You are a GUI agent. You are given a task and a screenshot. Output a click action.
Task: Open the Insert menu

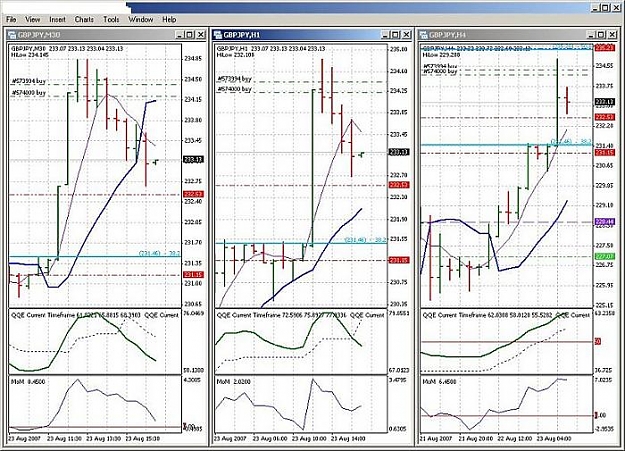coord(57,20)
